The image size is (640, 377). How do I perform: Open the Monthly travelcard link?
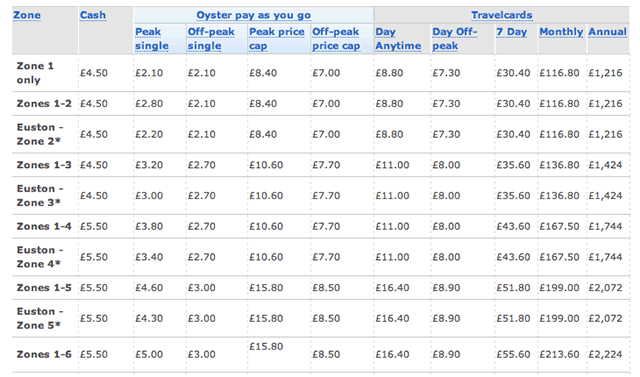(561, 32)
